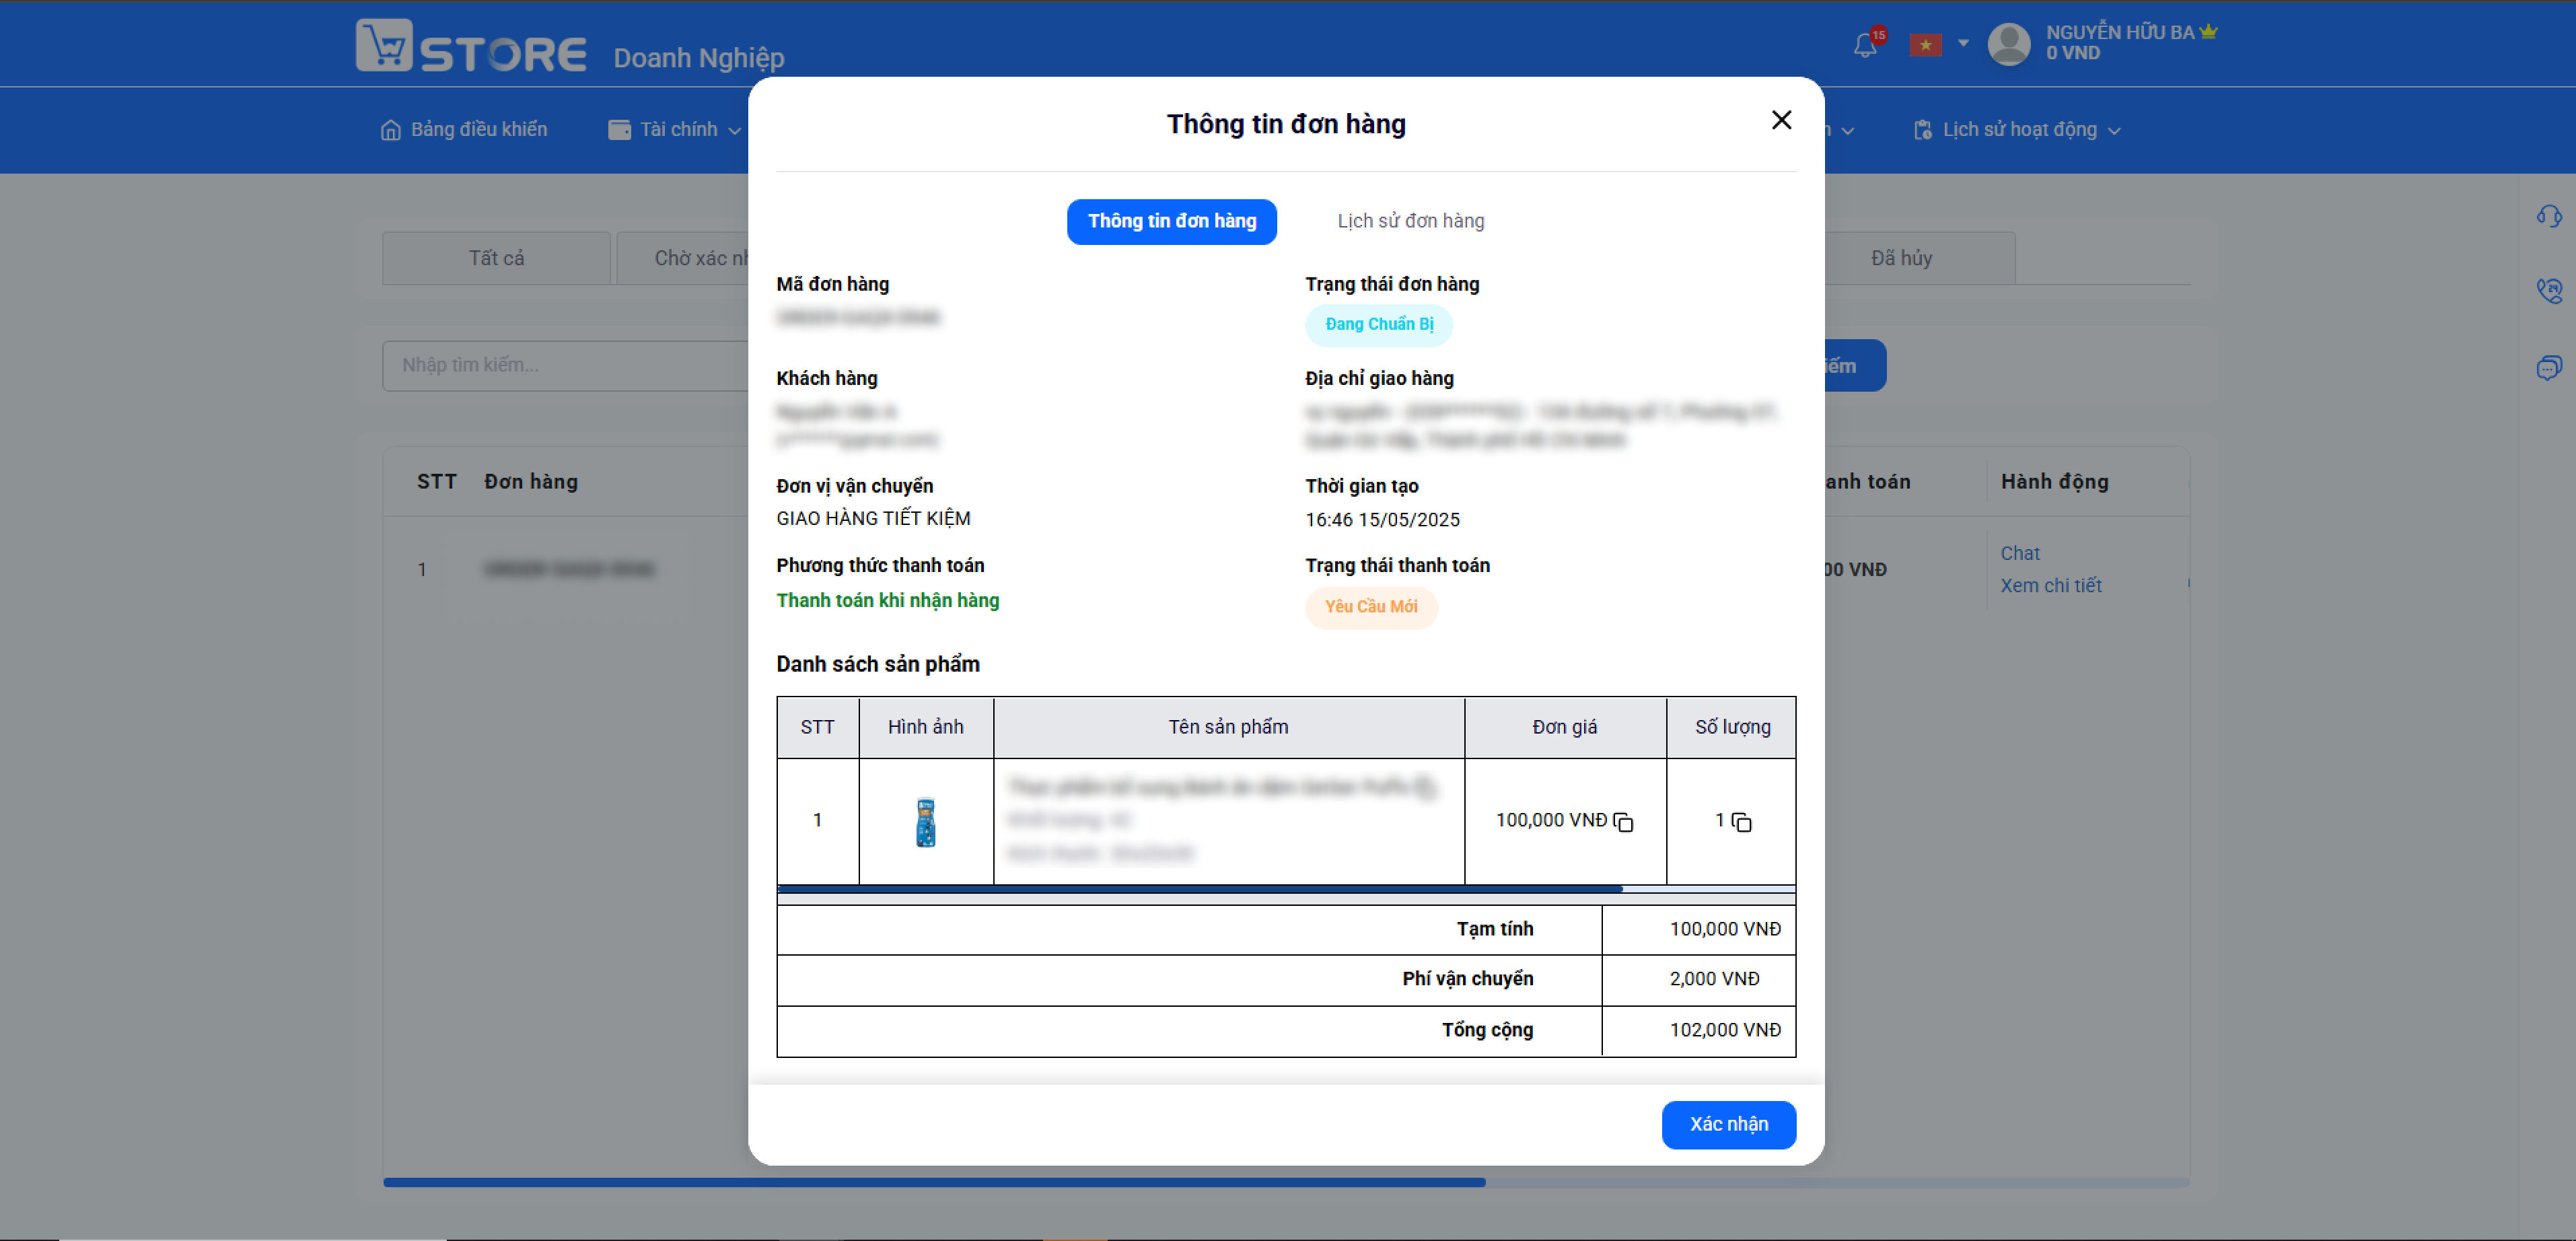Click the Xác nhận button

pos(1729,1125)
